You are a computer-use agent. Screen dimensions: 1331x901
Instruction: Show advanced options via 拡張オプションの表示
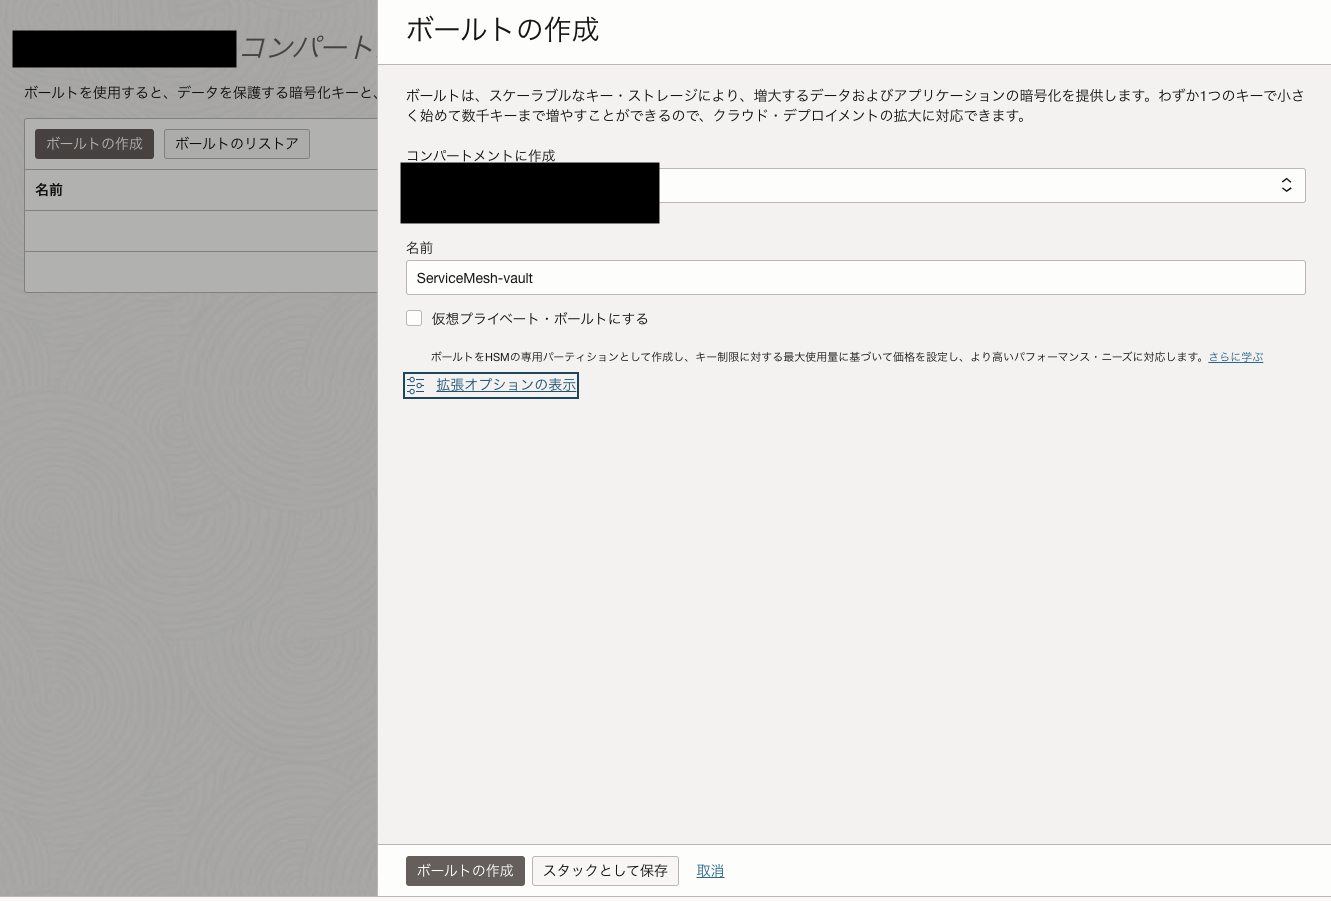tap(506, 385)
